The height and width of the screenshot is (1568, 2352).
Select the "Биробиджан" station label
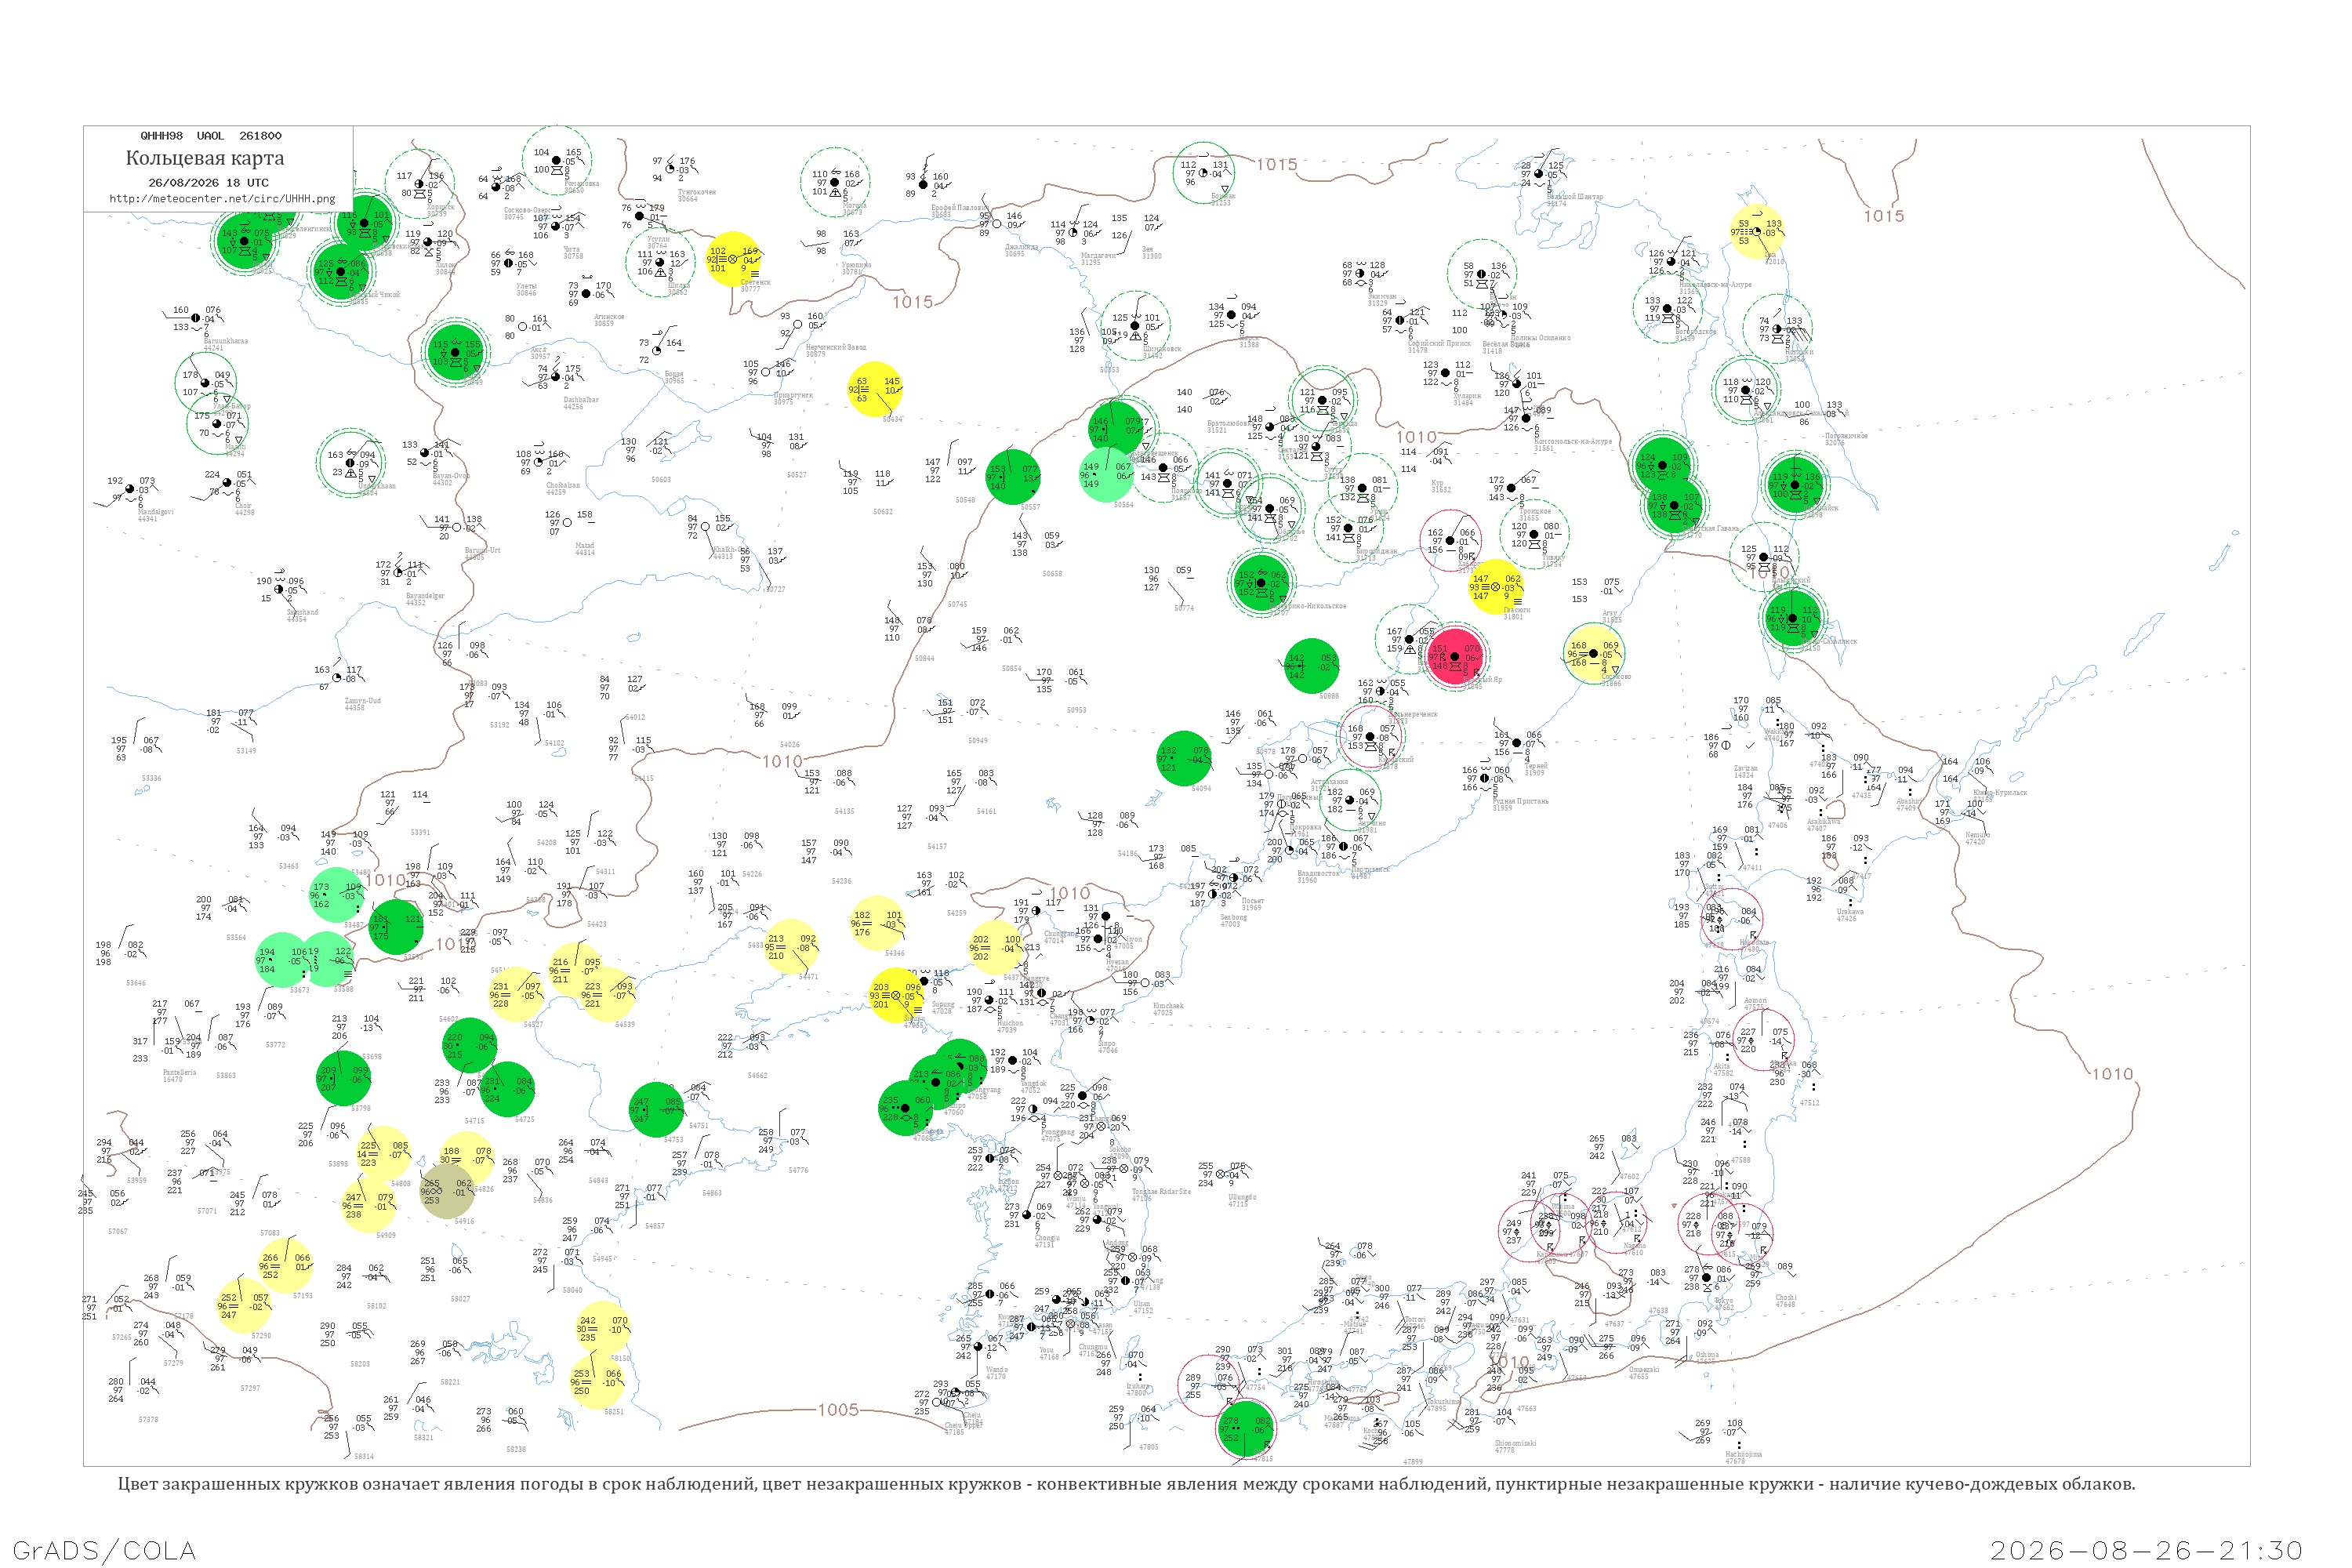point(1376,551)
